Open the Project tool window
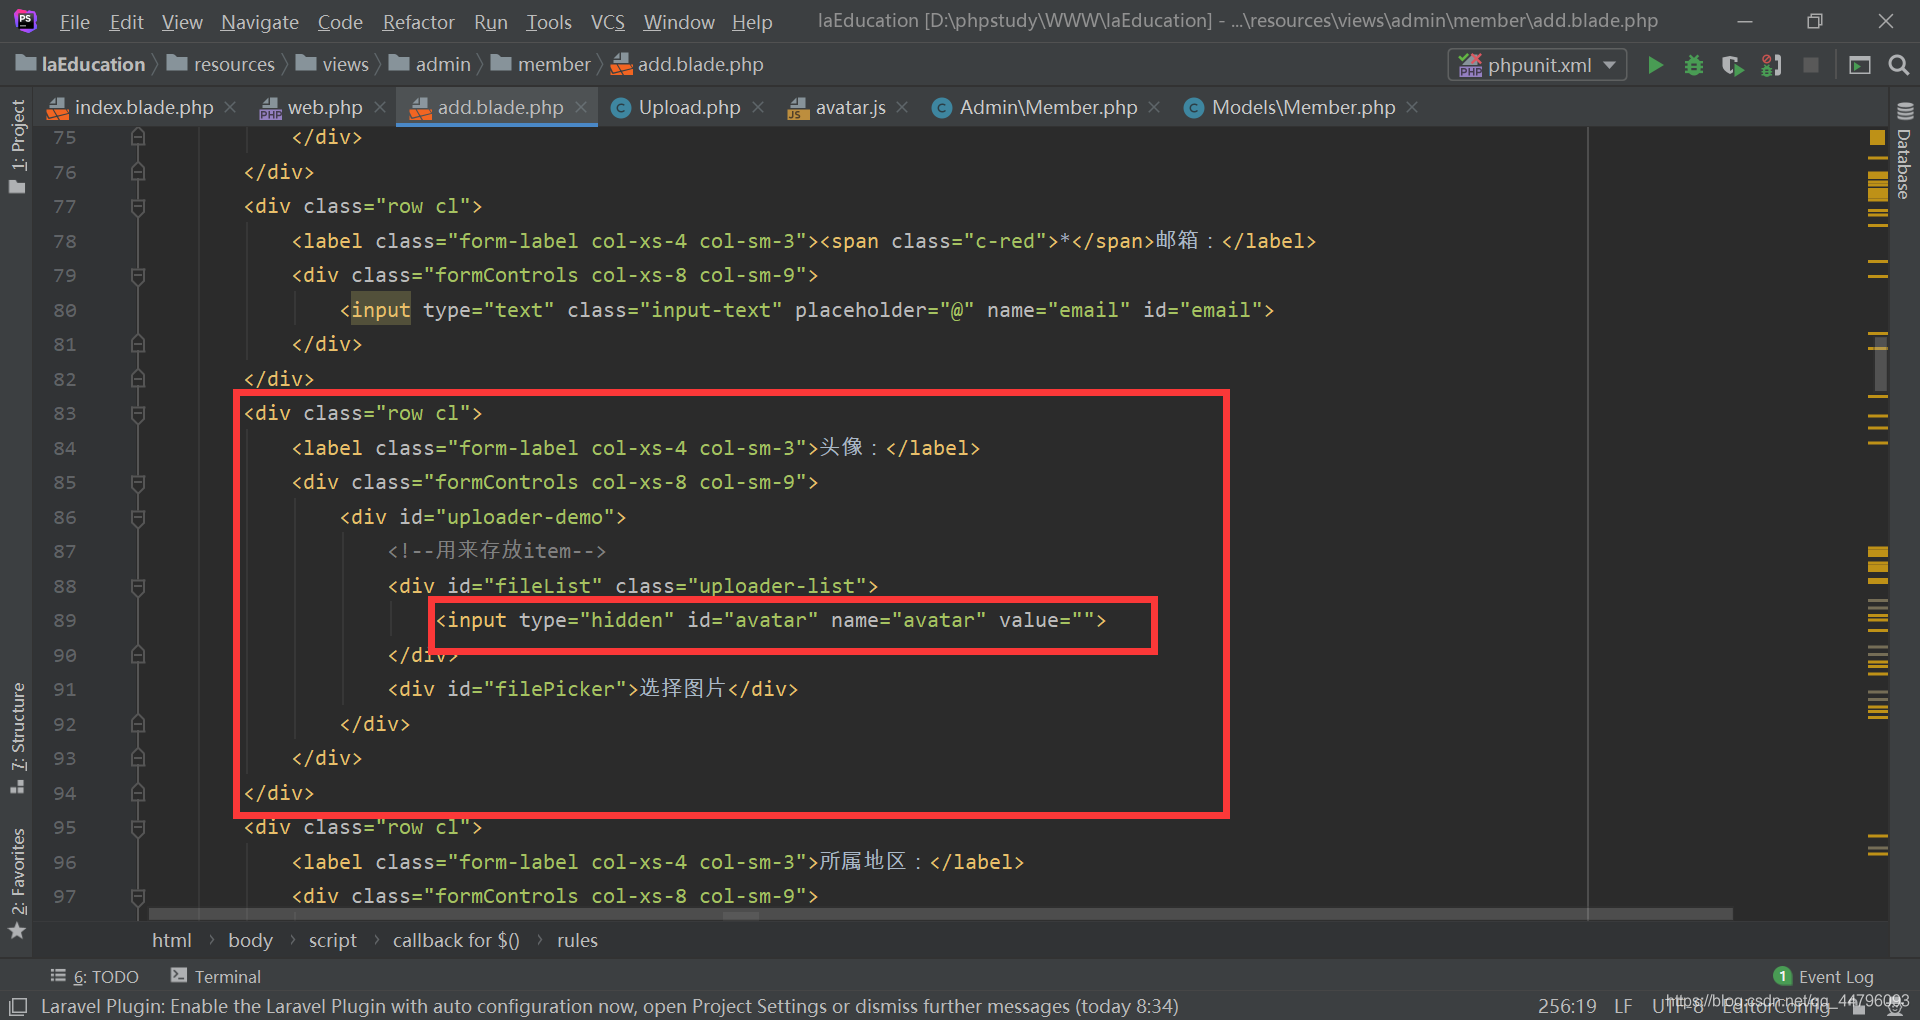The image size is (1920, 1020). (x=17, y=146)
